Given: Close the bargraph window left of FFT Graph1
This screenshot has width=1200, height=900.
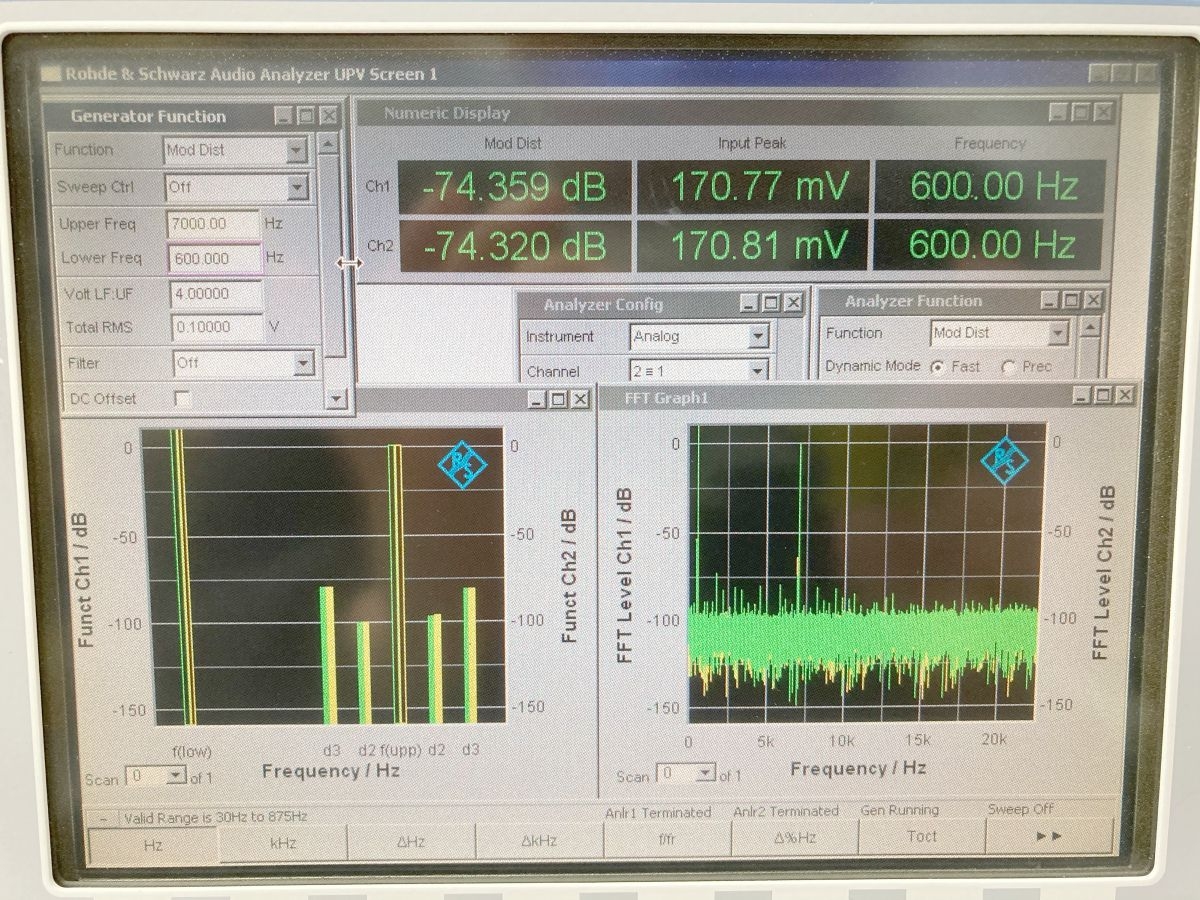Looking at the screenshot, I should point(580,400).
